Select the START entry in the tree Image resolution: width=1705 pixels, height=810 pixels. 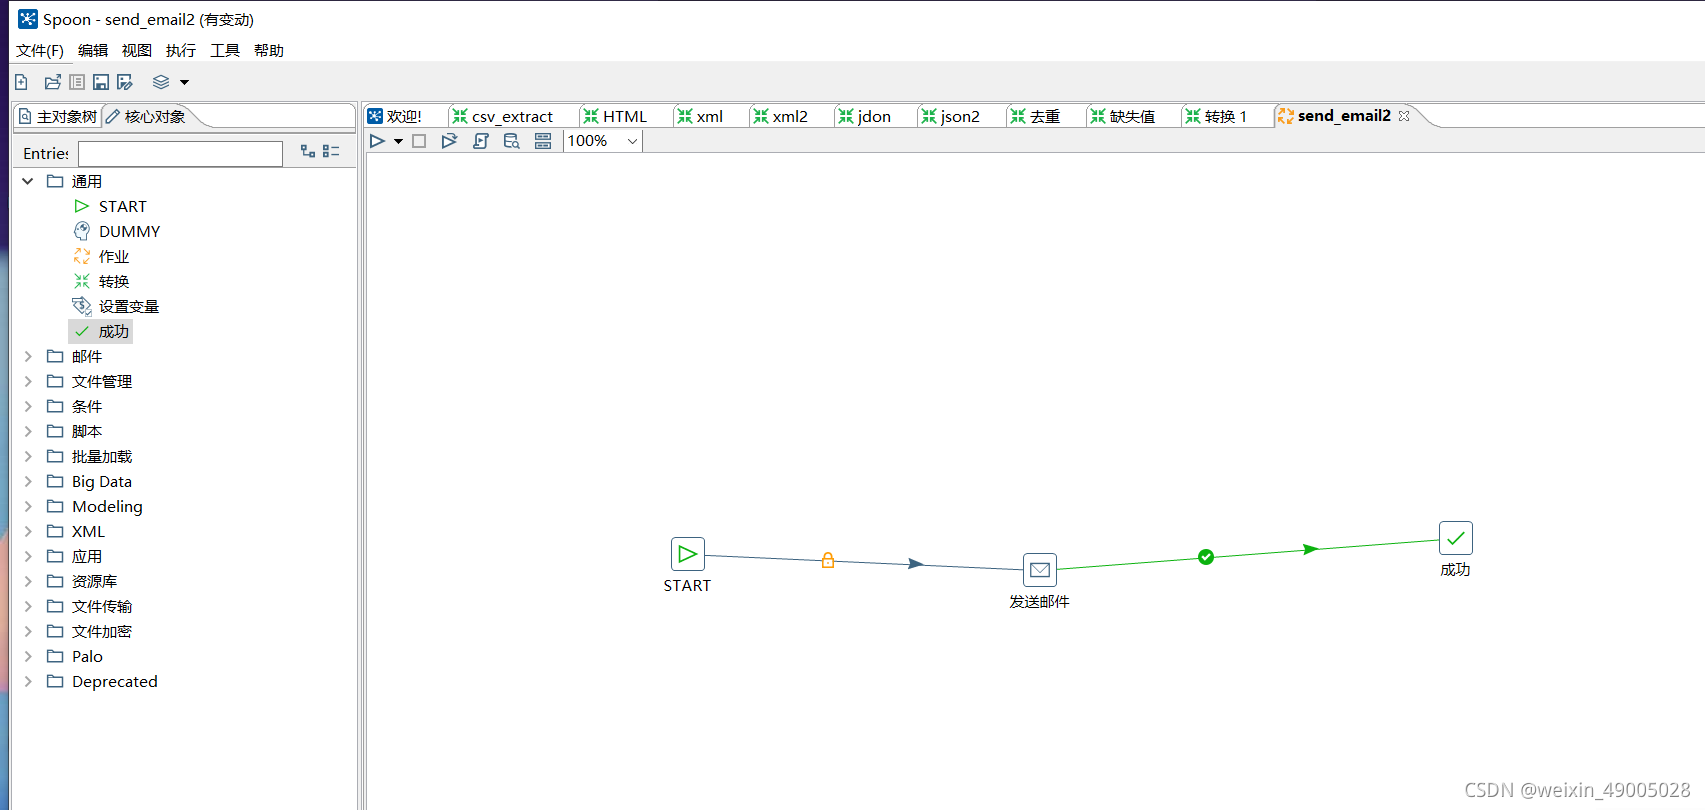(x=122, y=206)
